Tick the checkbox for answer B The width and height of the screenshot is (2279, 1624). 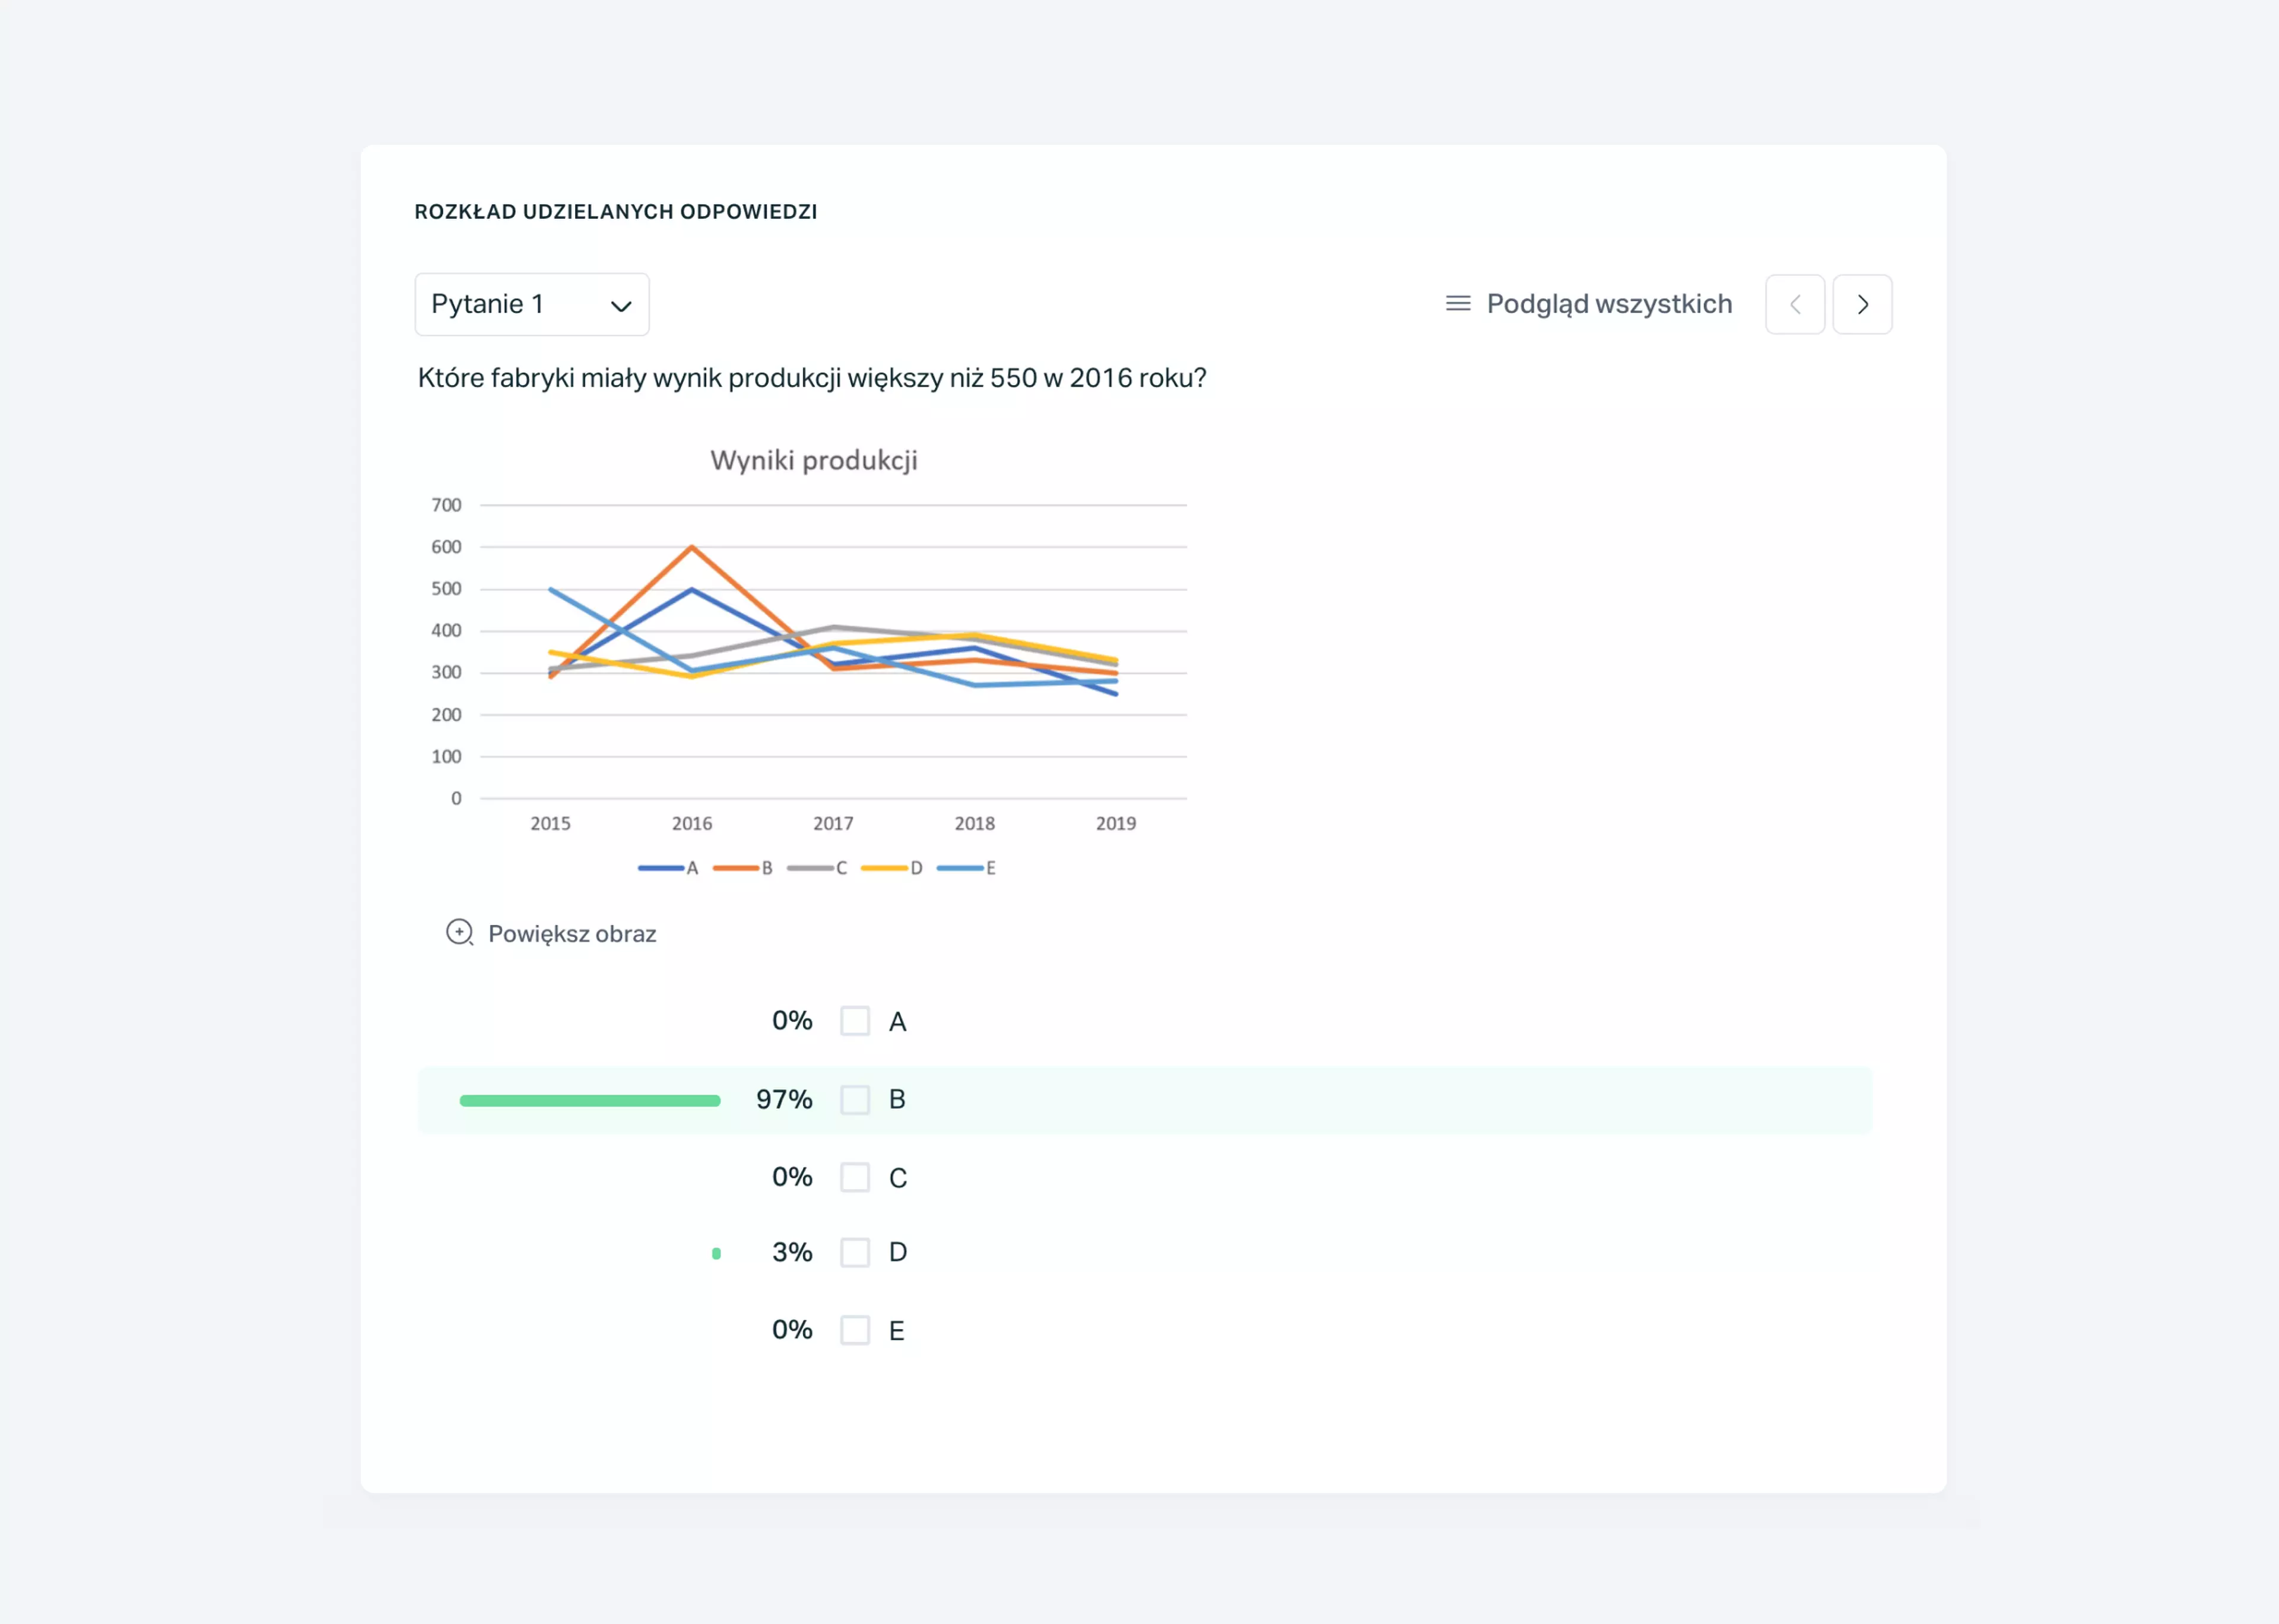(x=855, y=1099)
